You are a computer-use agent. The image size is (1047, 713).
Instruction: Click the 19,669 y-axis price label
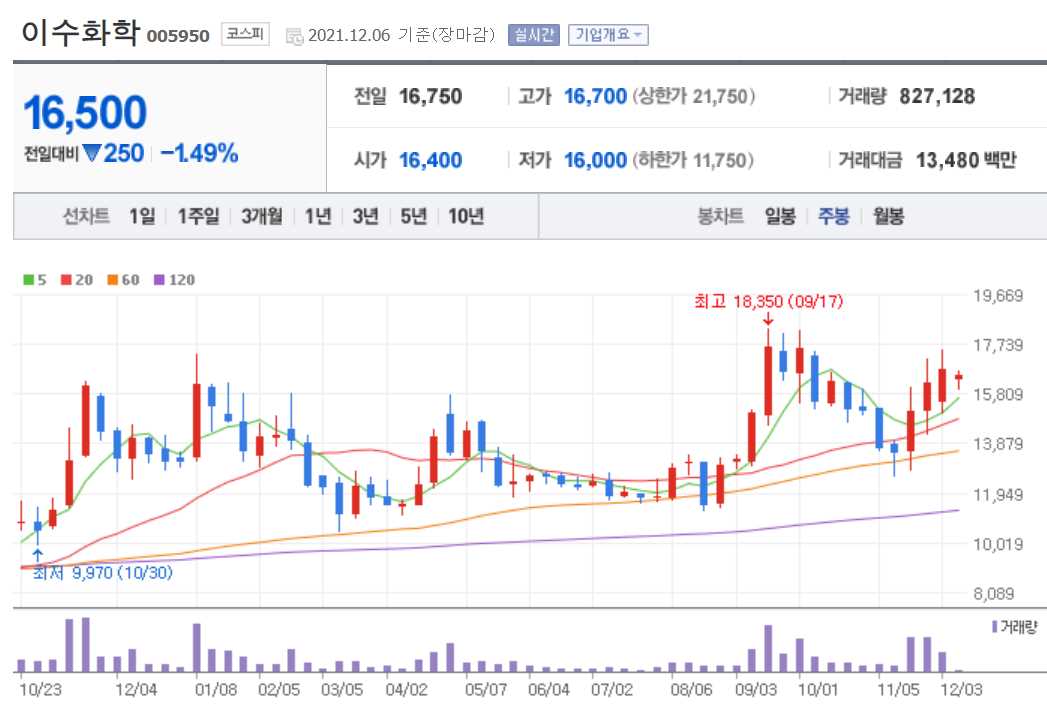tap(998, 296)
